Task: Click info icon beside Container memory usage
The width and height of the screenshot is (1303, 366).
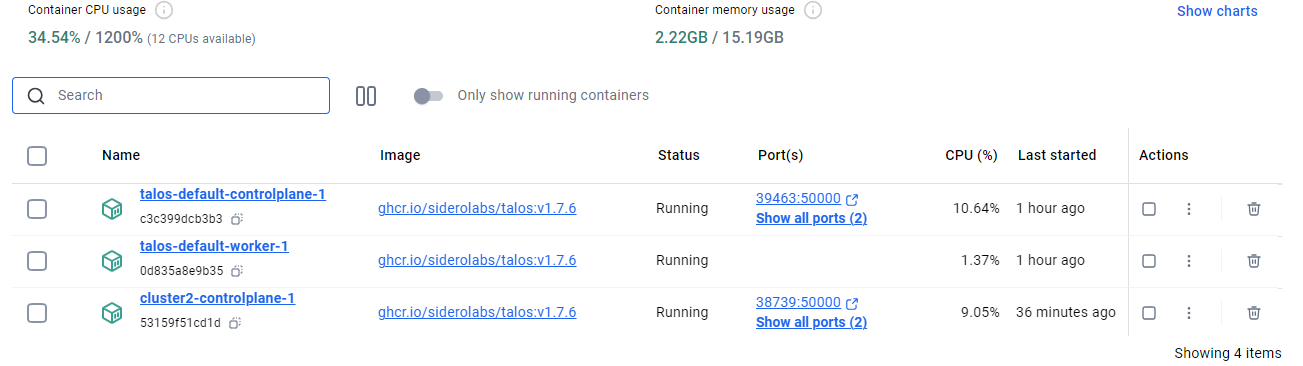Action: click(813, 10)
